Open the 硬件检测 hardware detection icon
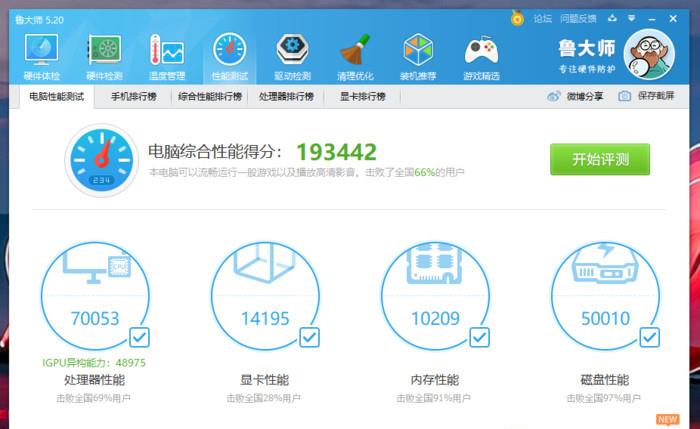The width and height of the screenshot is (700, 429). point(104,53)
